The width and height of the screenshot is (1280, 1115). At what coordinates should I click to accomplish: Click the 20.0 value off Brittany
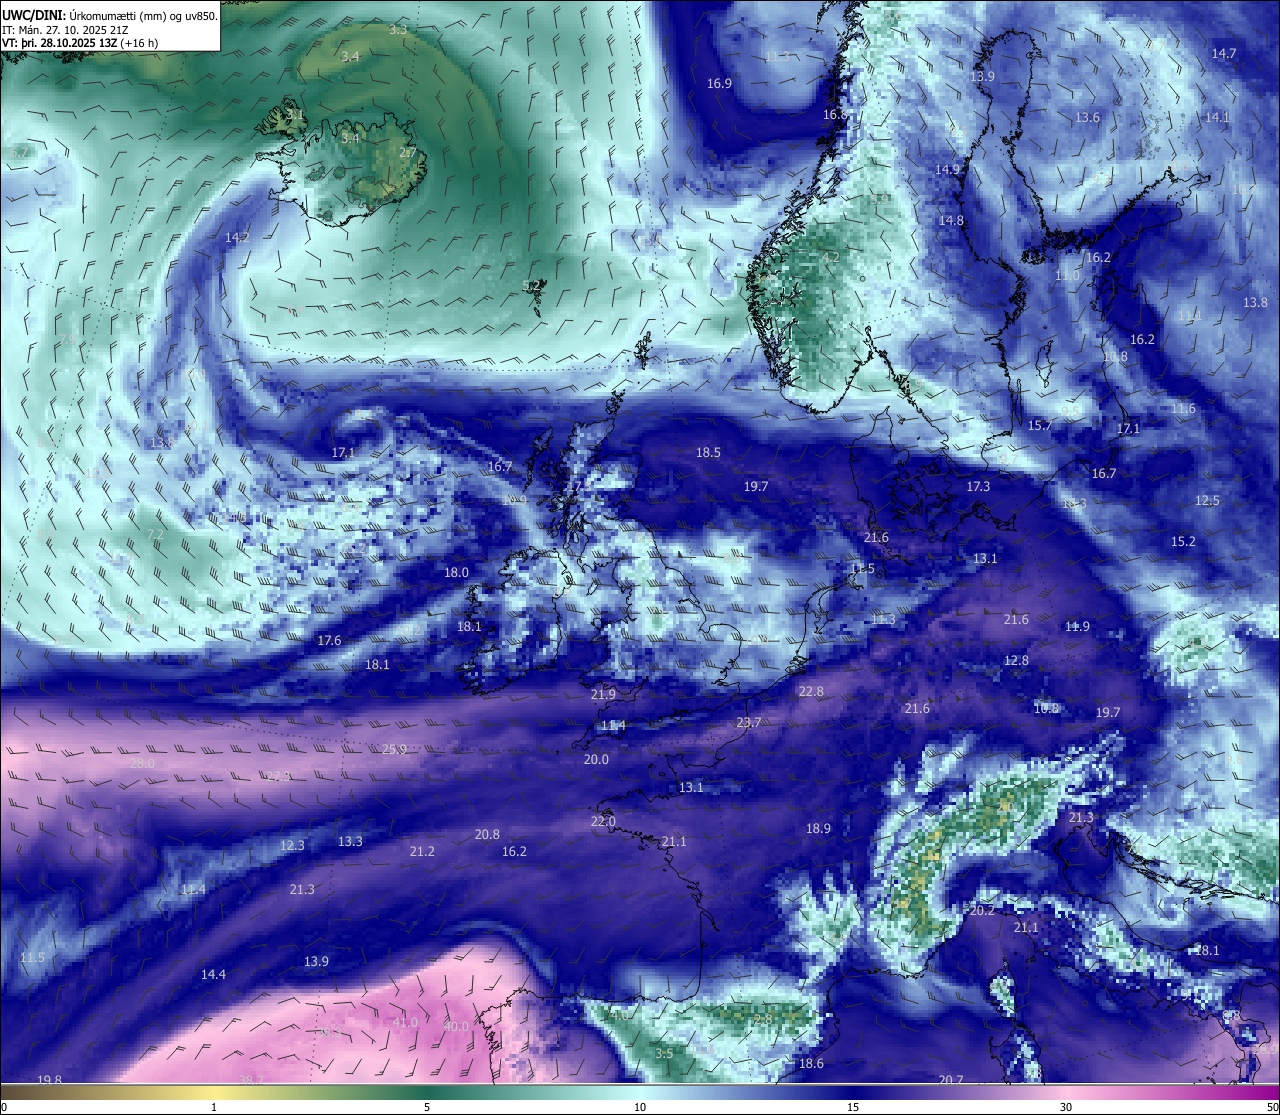pos(596,760)
